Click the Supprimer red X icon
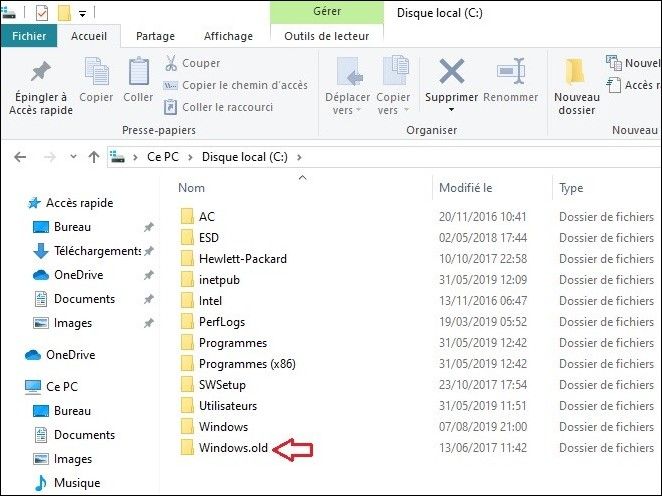The width and height of the screenshot is (662, 496). (x=452, y=71)
